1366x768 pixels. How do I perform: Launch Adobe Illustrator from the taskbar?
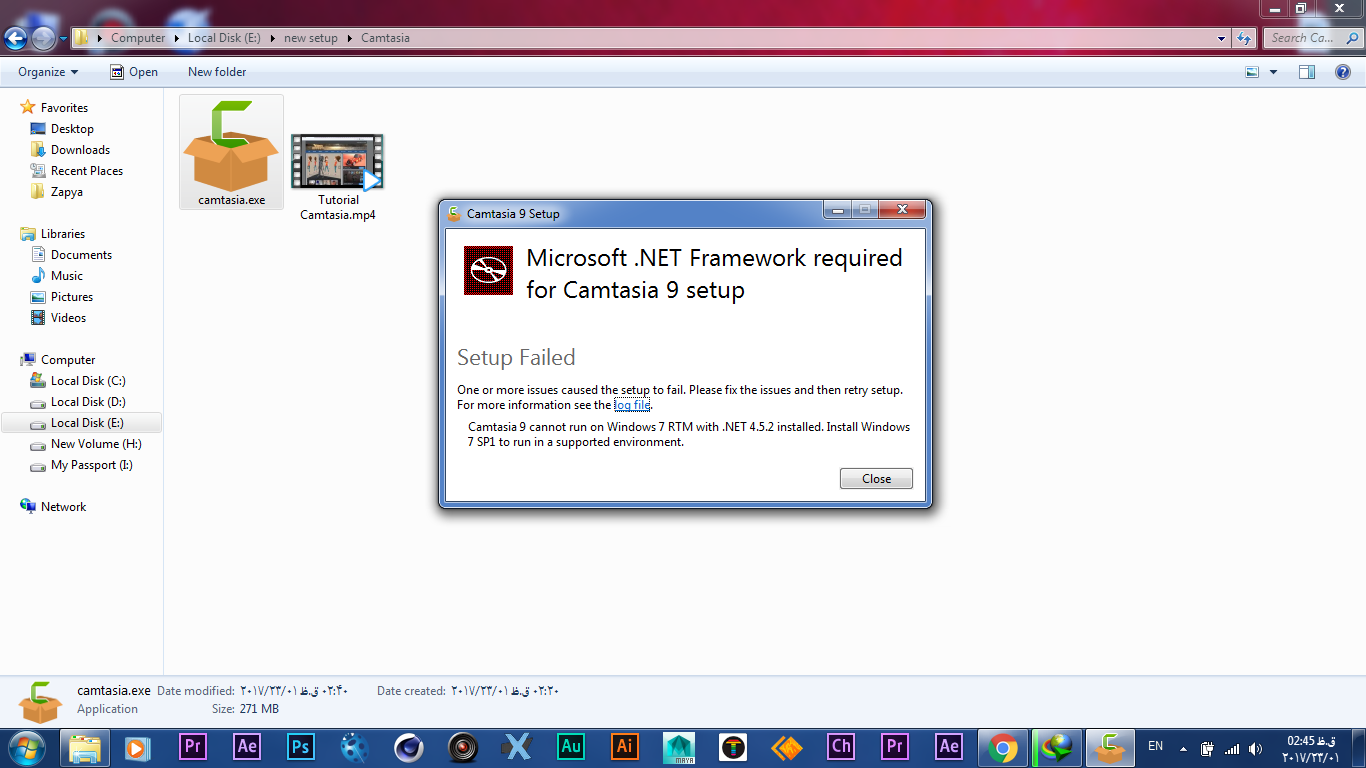point(624,747)
